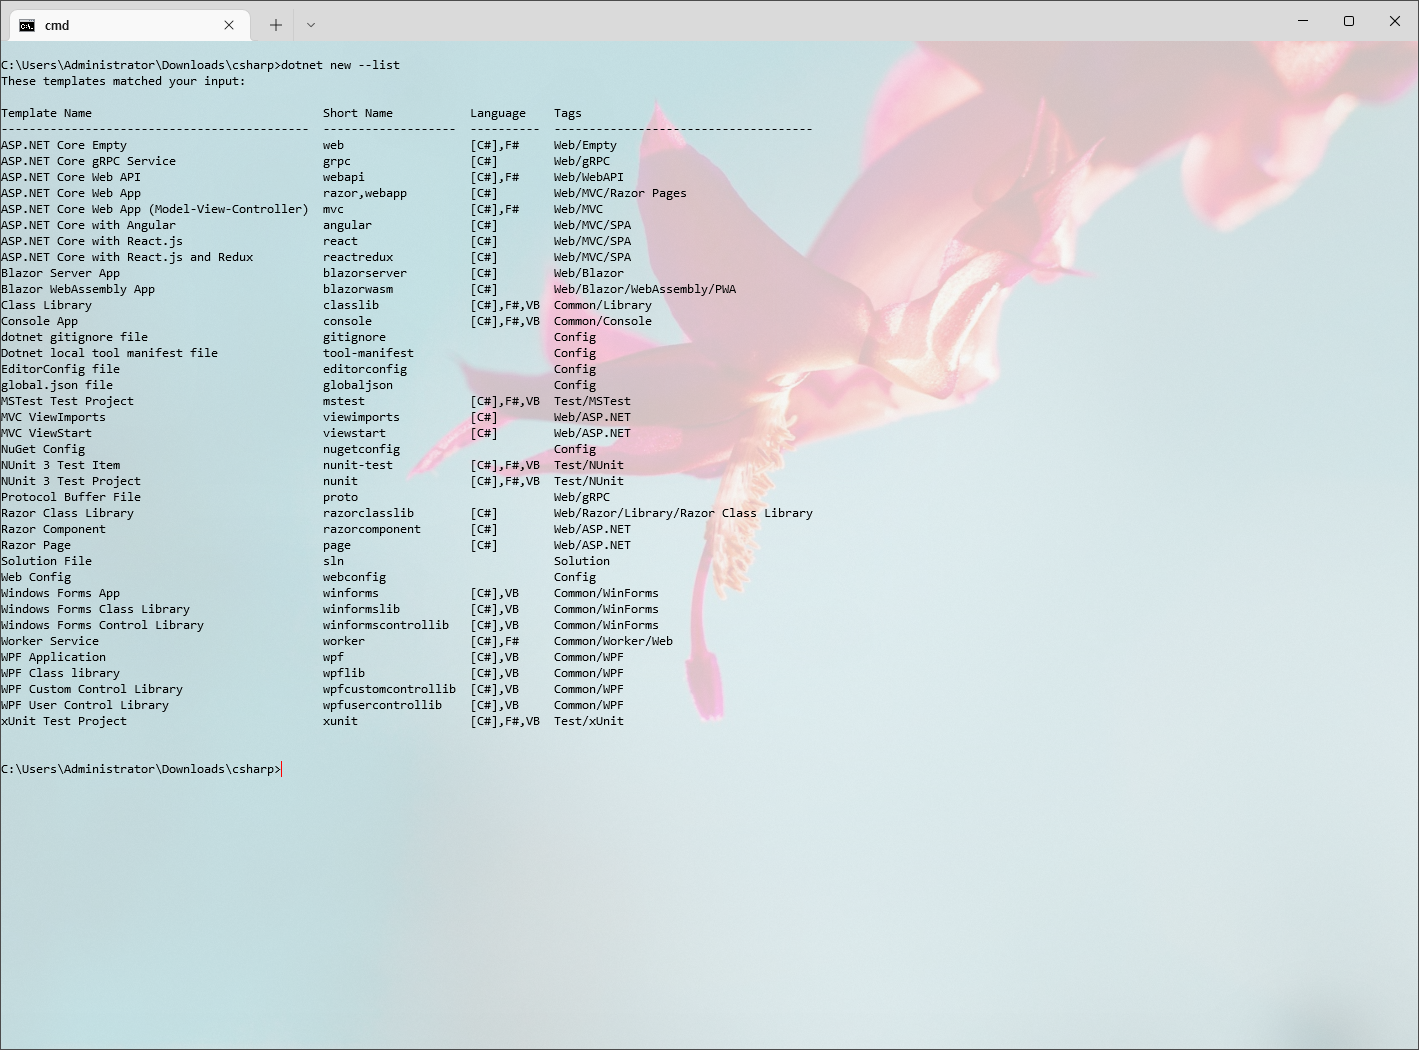Click short name 'viewstart'
Screen dimensions: 1419x1050
354,433
